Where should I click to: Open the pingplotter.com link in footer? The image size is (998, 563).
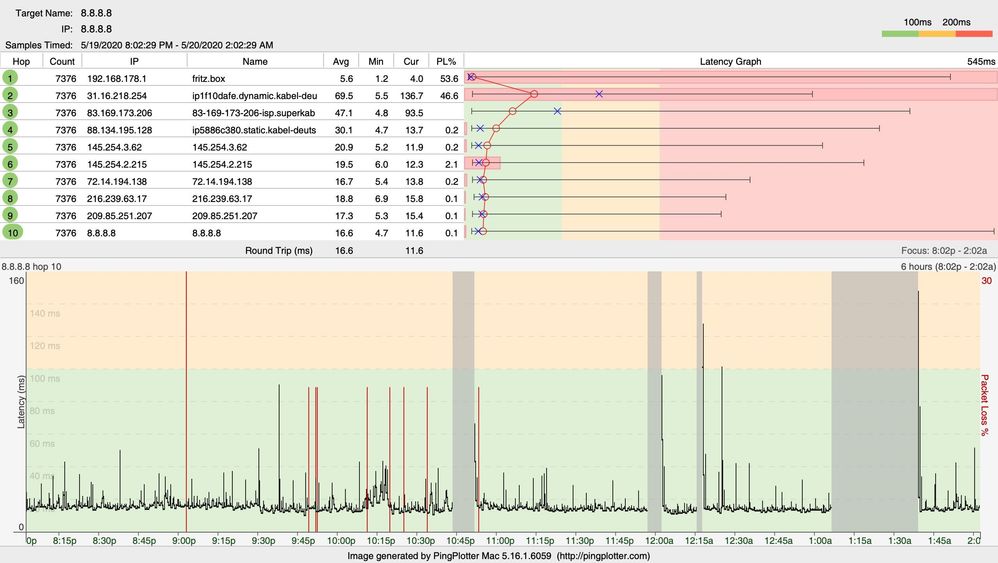(x=605, y=555)
